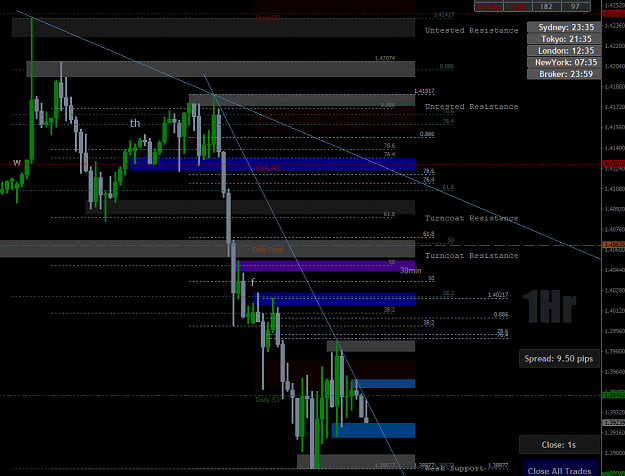Click Untested Resistance label near 1.41817
This screenshot has width=625, height=476.
coord(472,106)
